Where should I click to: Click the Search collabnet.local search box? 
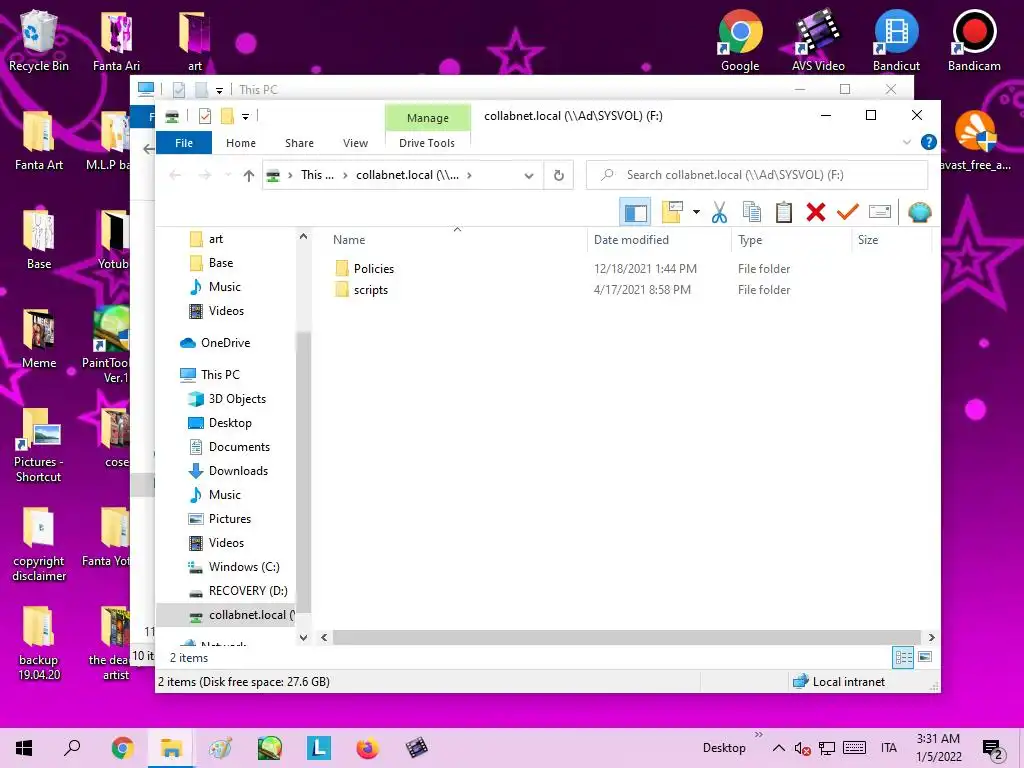[757, 175]
